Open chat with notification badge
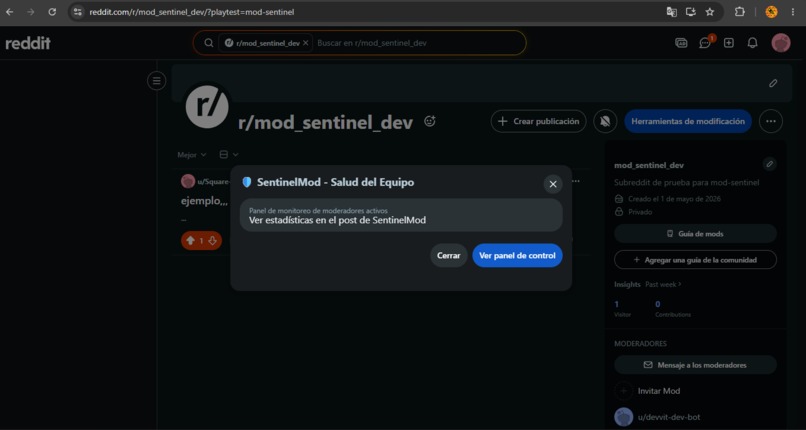Image resolution: width=806 pixels, height=430 pixels. [x=705, y=43]
